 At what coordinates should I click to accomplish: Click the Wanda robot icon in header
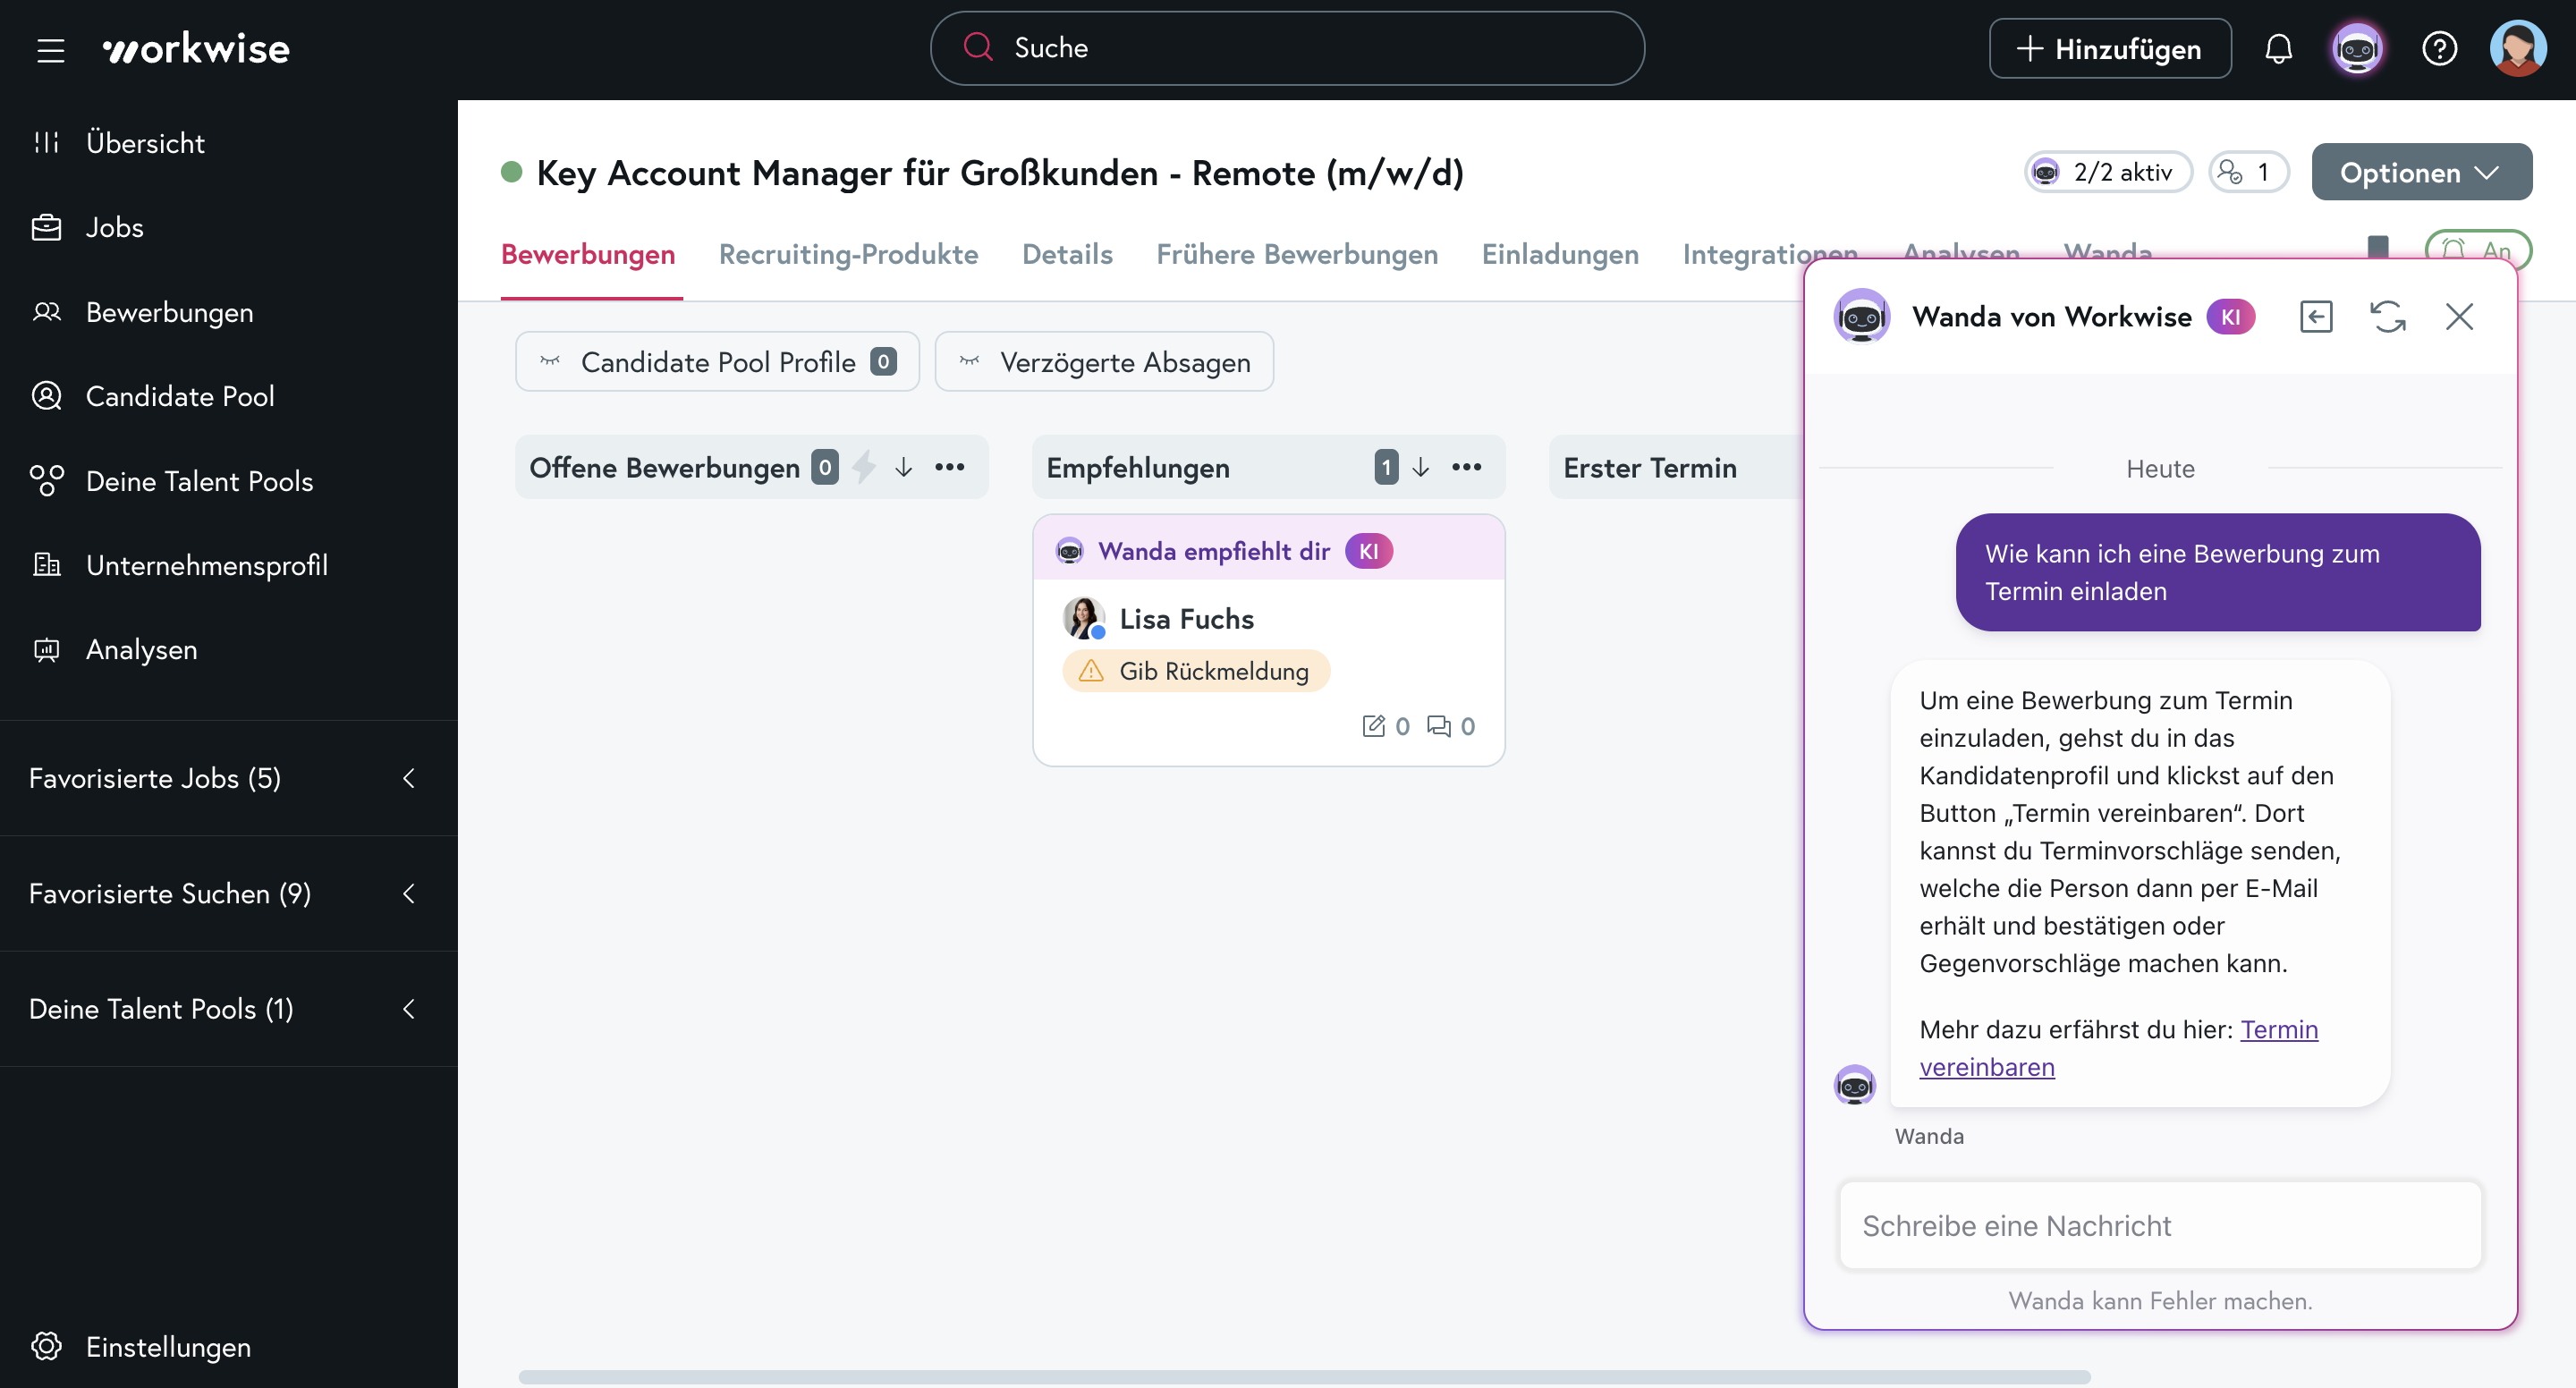coord(2357,48)
